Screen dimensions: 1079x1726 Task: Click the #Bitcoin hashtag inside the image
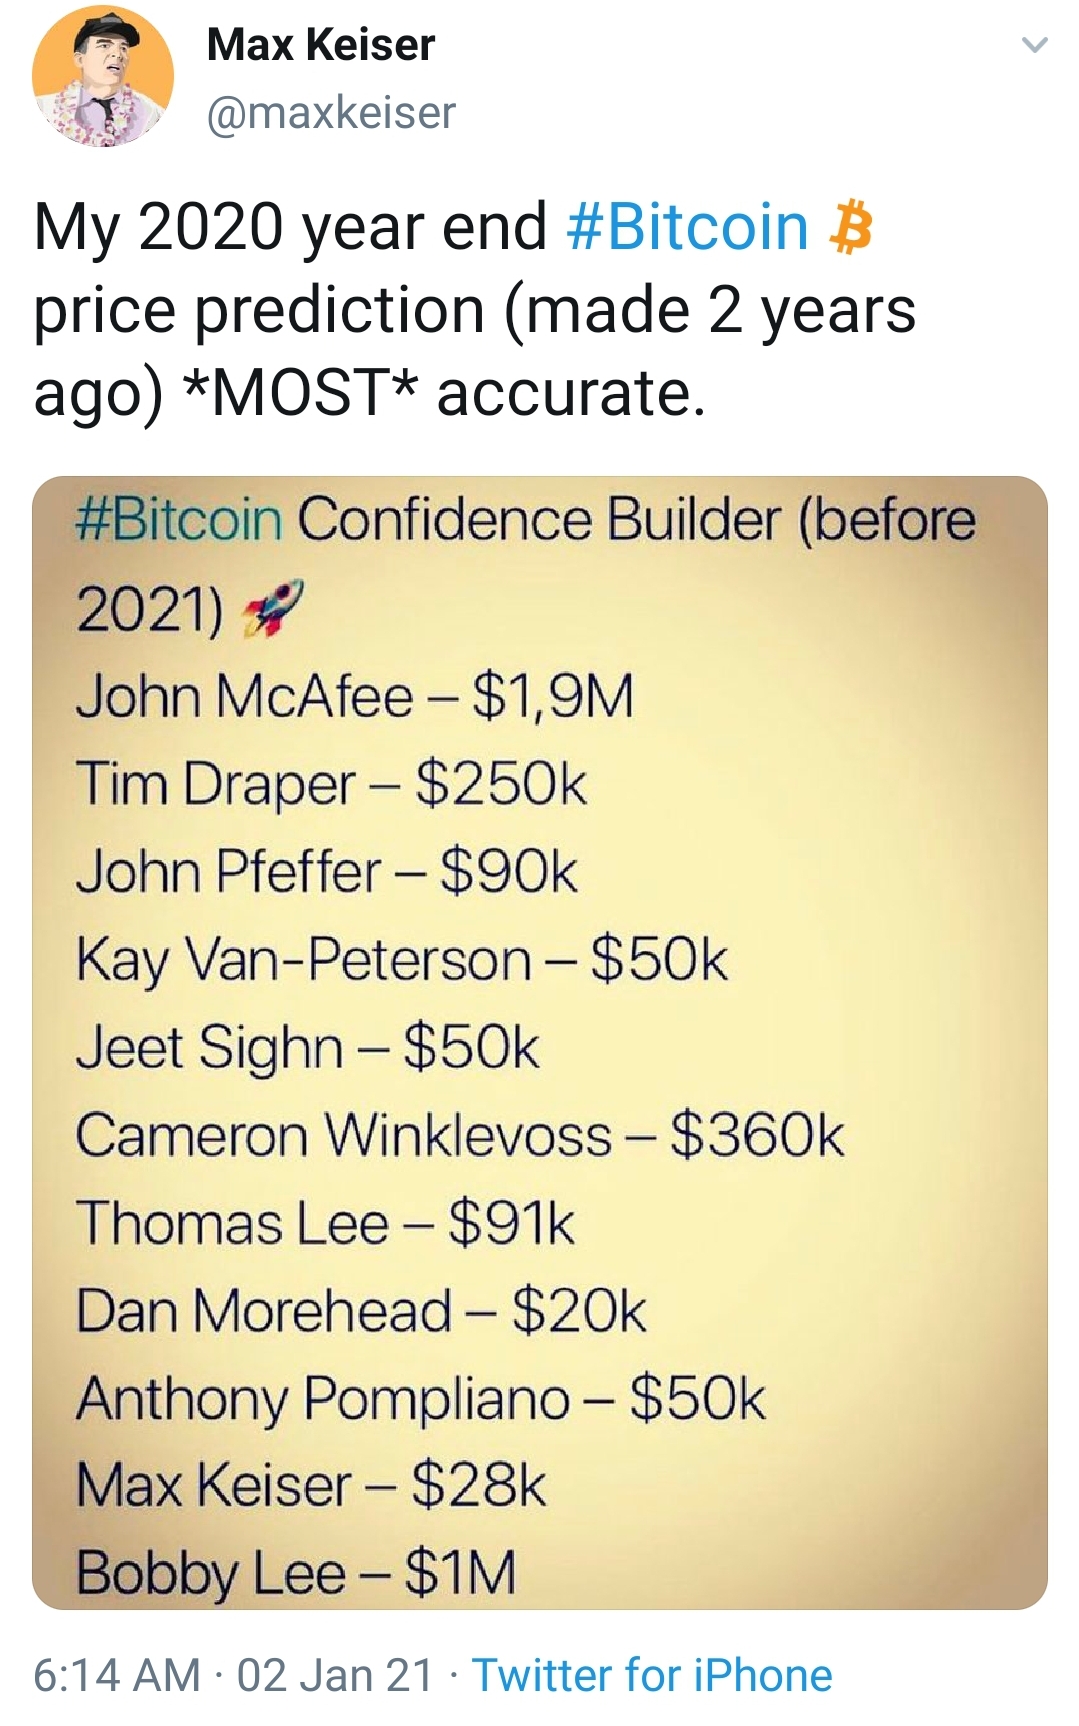click(x=180, y=521)
